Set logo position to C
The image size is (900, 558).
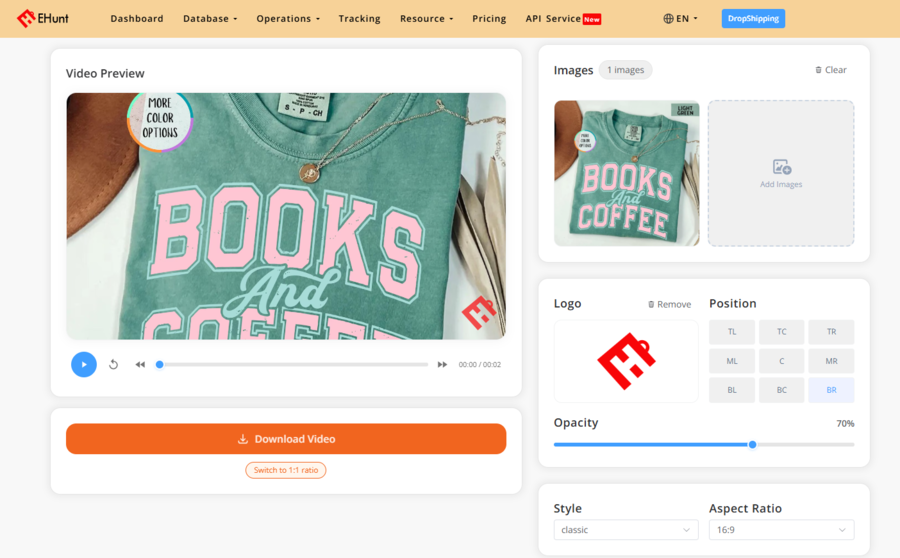(781, 361)
